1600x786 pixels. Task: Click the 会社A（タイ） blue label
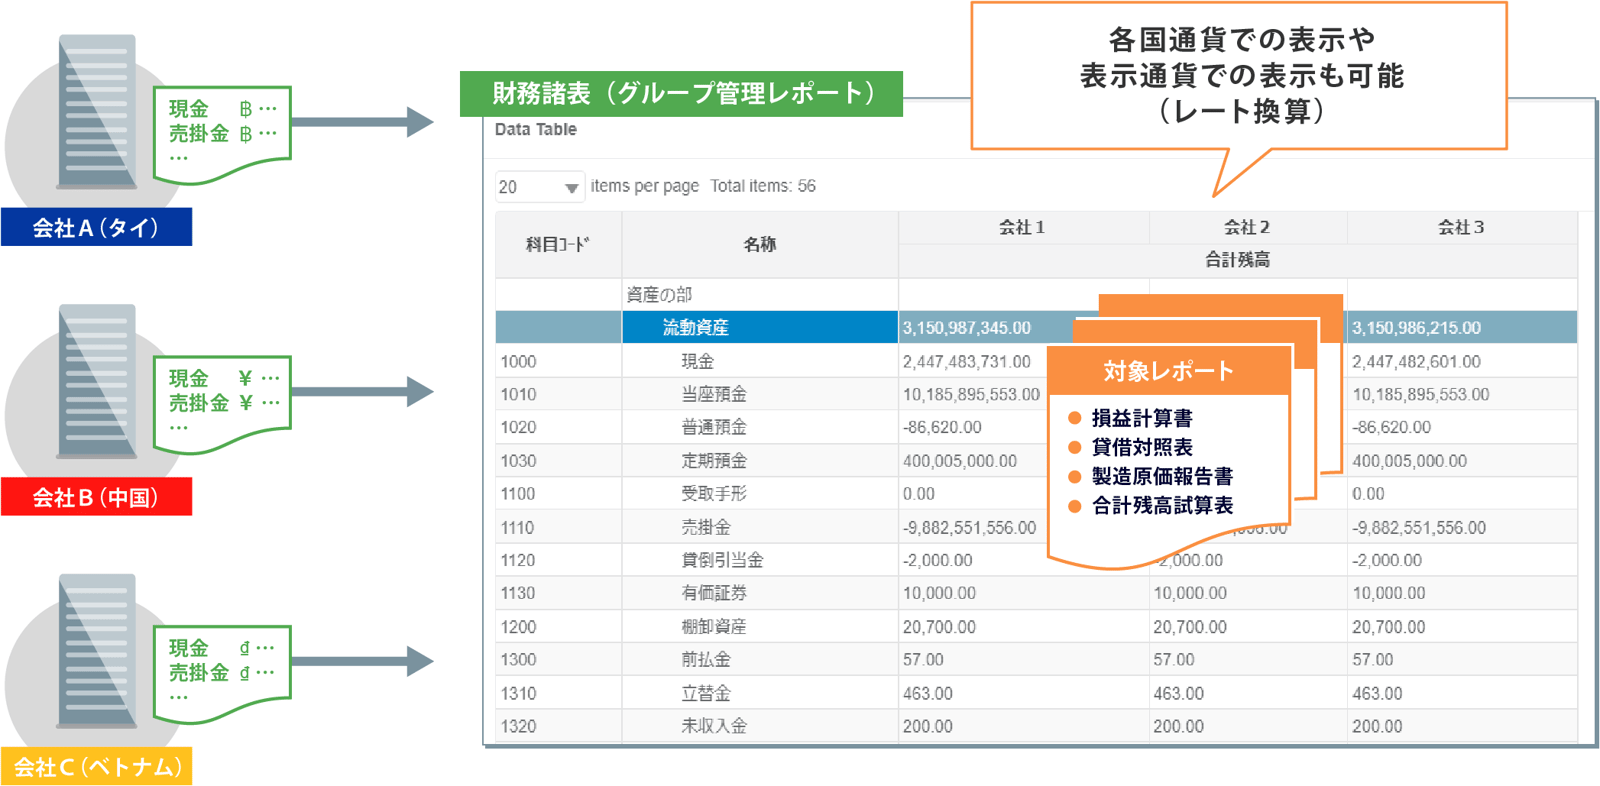[x=96, y=228]
